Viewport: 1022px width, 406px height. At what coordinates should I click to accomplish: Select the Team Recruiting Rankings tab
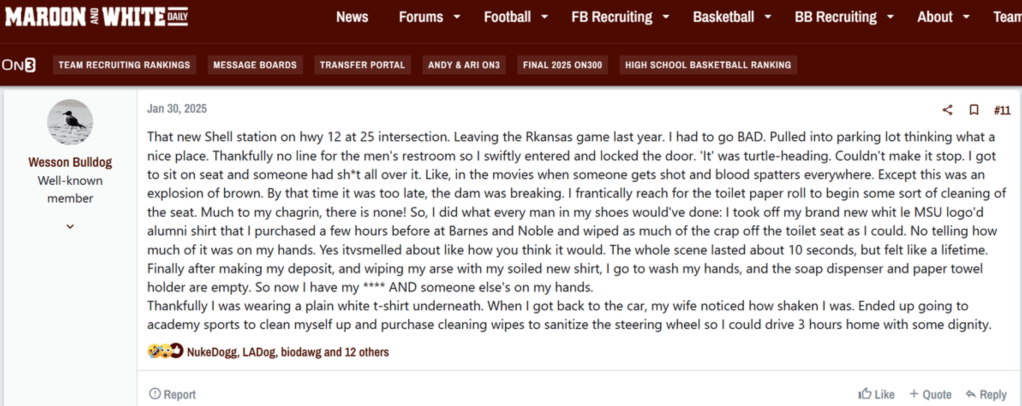click(x=124, y=65)
